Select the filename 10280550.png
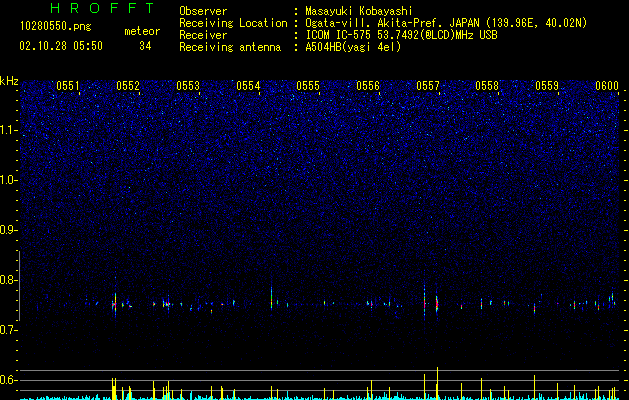This screenshot has width=629, height=400. click(56, 27)
